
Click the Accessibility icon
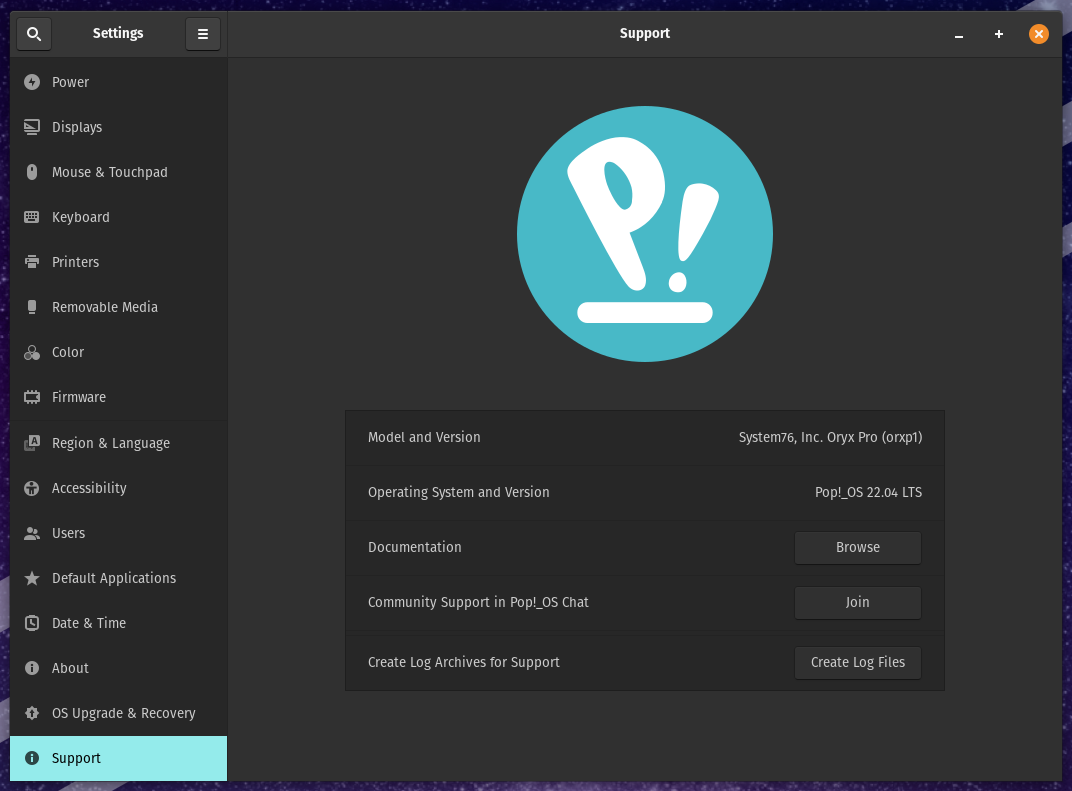[31, 488]
